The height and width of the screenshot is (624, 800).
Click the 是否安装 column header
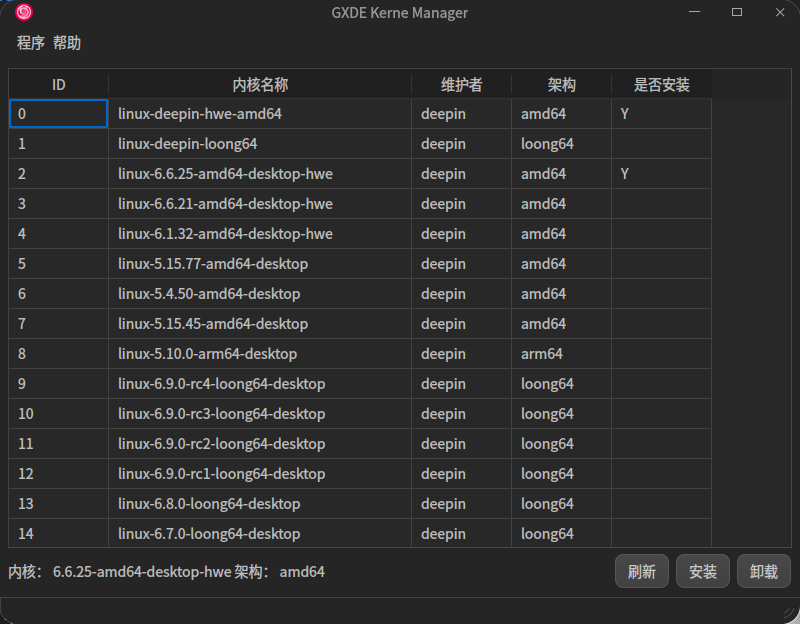click(x=661, y=84)
